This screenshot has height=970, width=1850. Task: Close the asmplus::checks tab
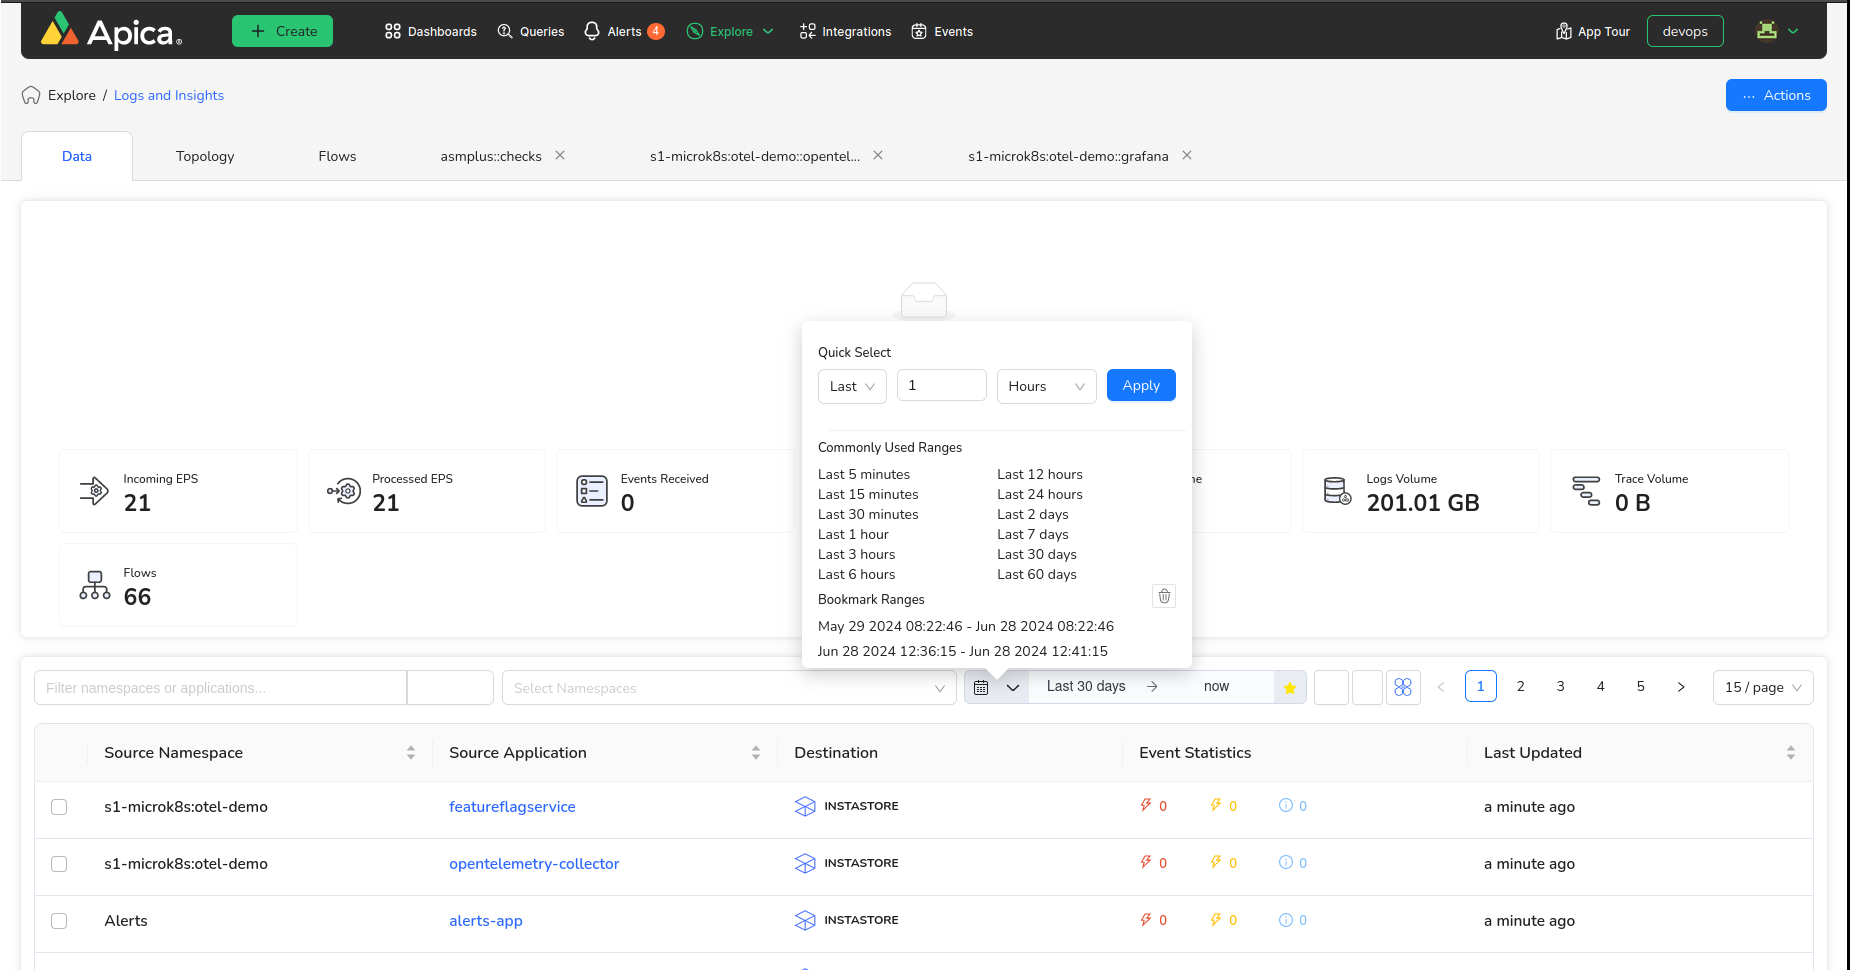(560, 155)
